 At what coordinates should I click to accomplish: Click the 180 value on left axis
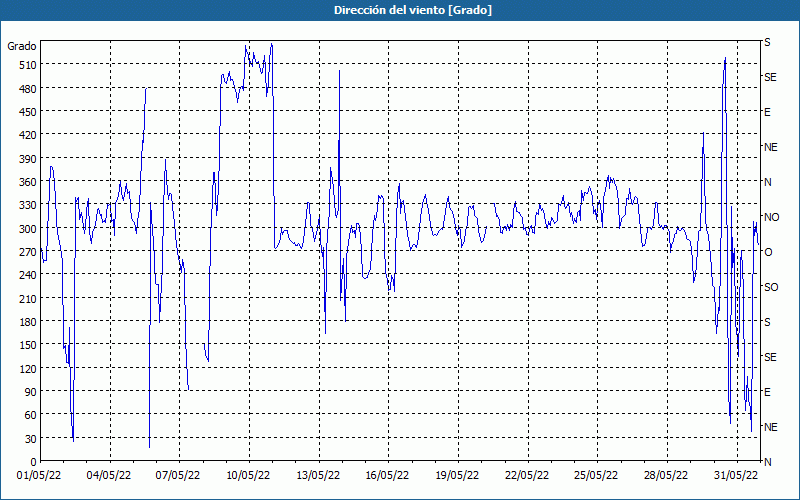pos(27,322)
